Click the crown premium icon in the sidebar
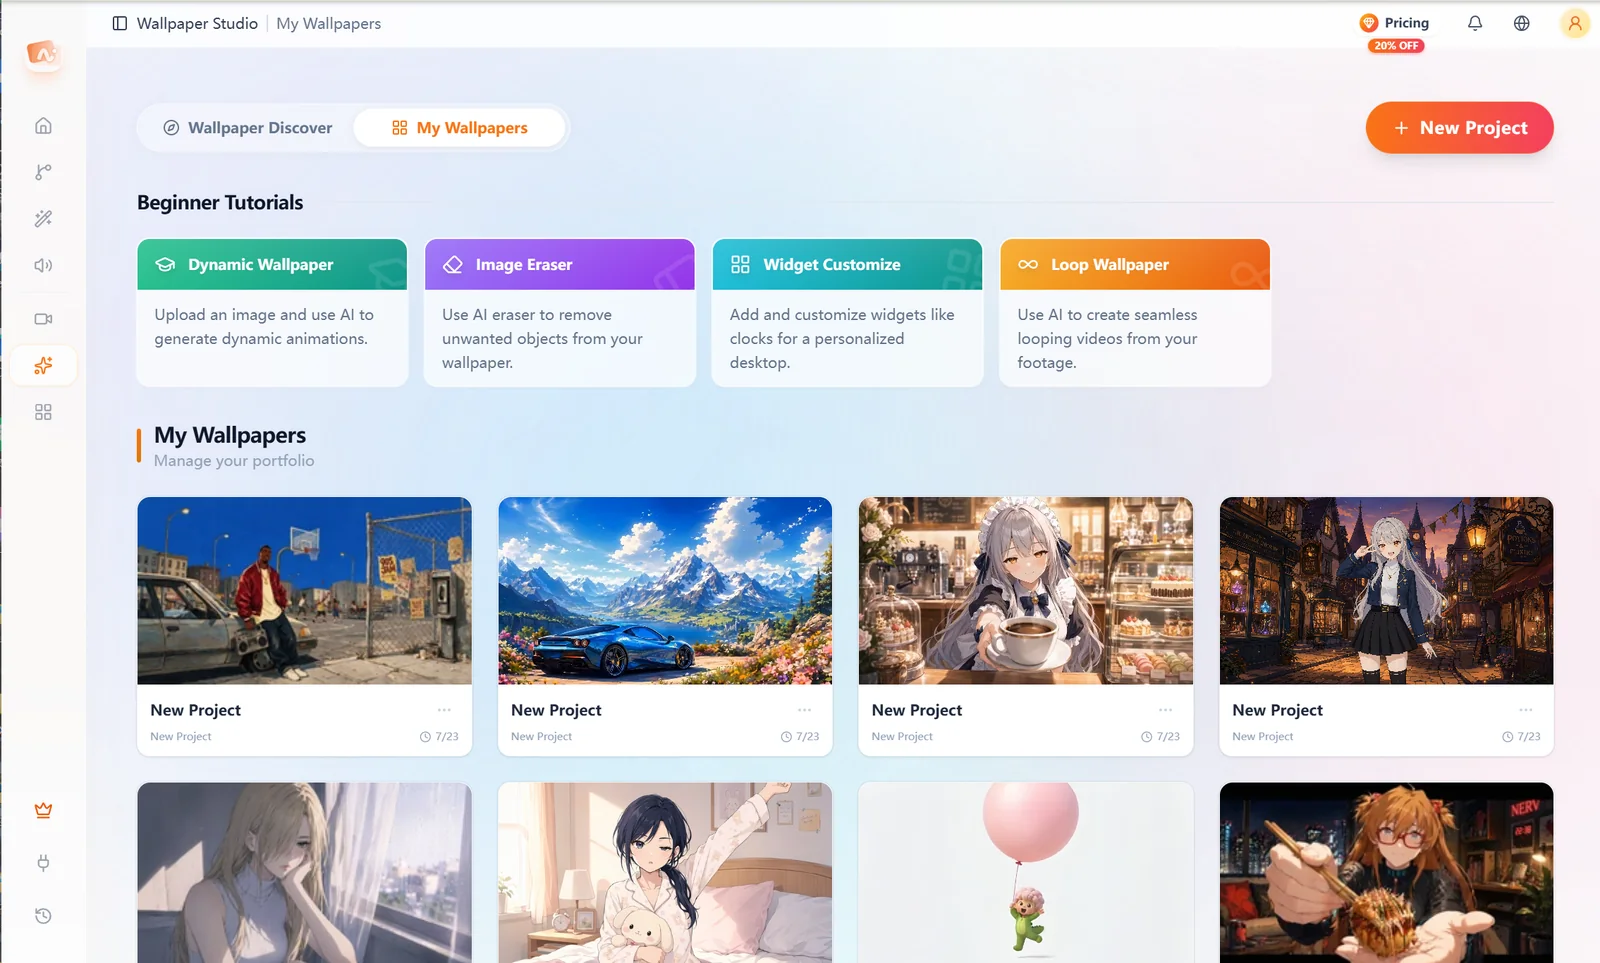The width and height of the screenshot is (1600, 963). coord(43,810)
